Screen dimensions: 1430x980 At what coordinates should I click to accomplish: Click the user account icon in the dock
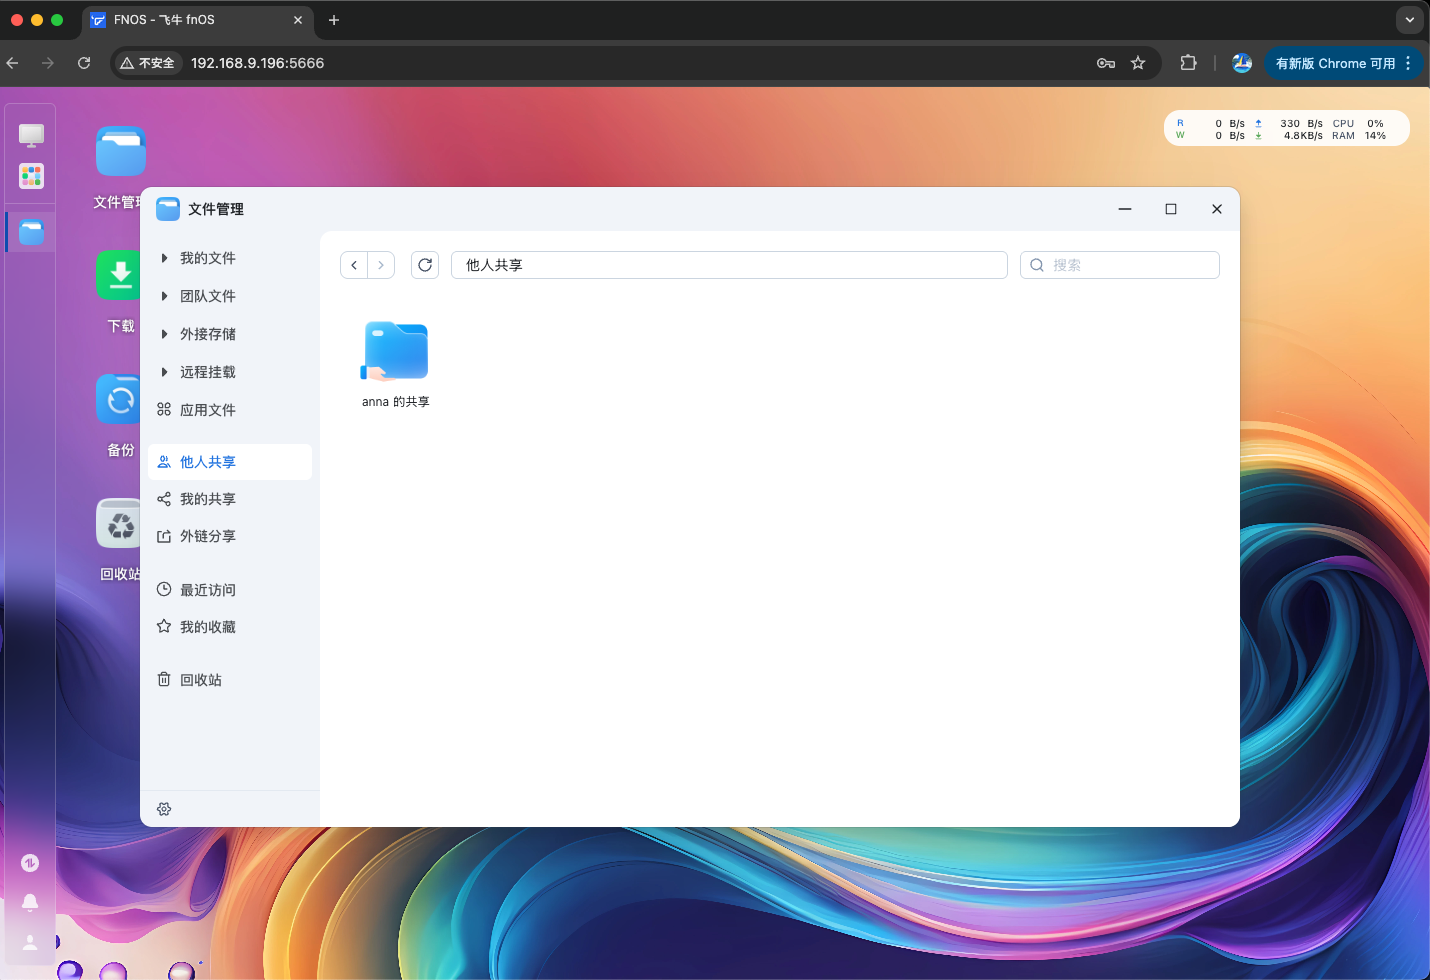30,942
